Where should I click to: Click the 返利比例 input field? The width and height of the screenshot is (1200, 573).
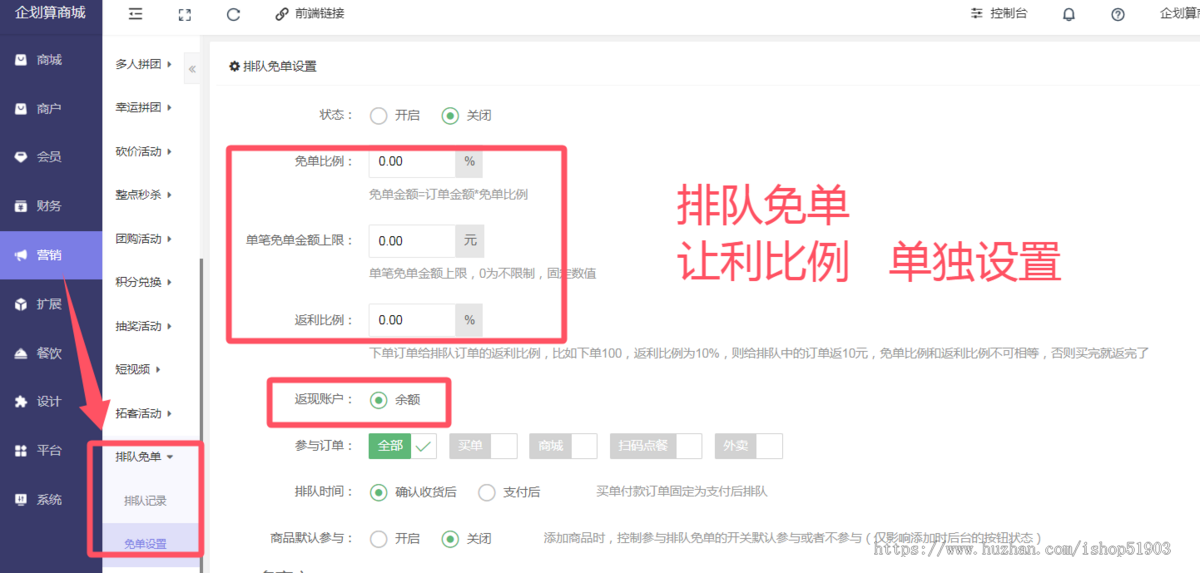(412, 320)
